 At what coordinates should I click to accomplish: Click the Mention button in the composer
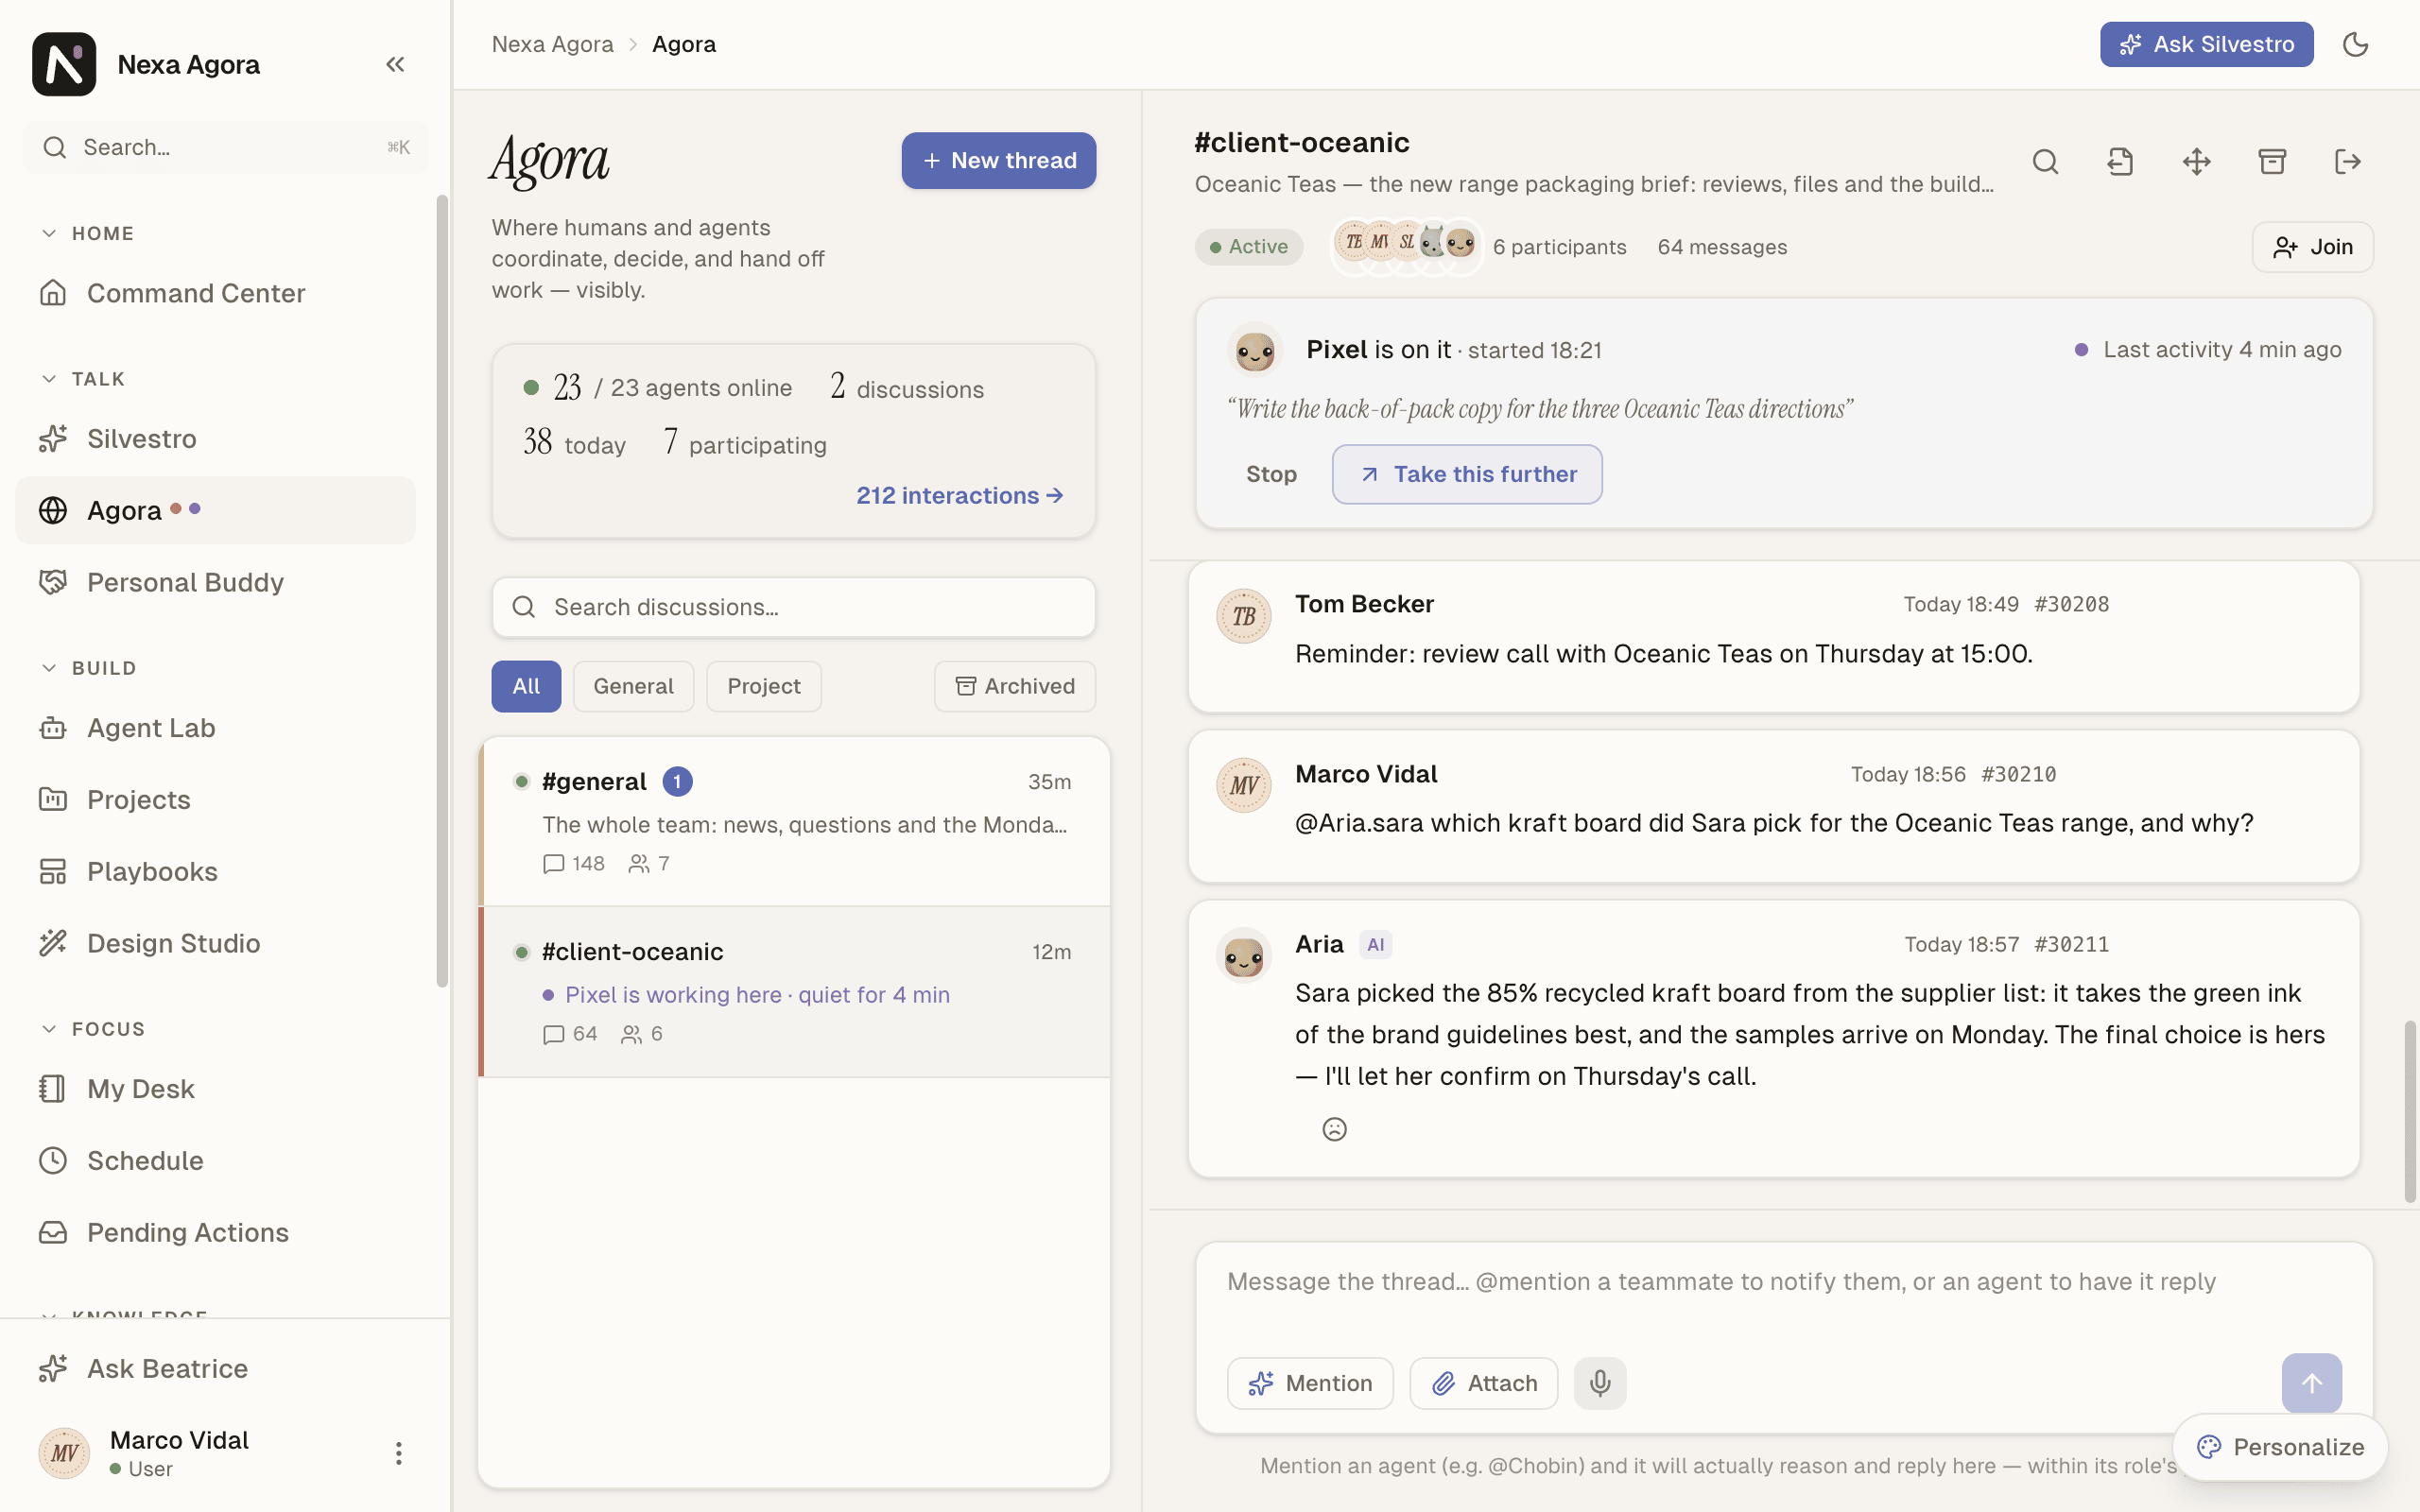(x=1310, y=1383)
